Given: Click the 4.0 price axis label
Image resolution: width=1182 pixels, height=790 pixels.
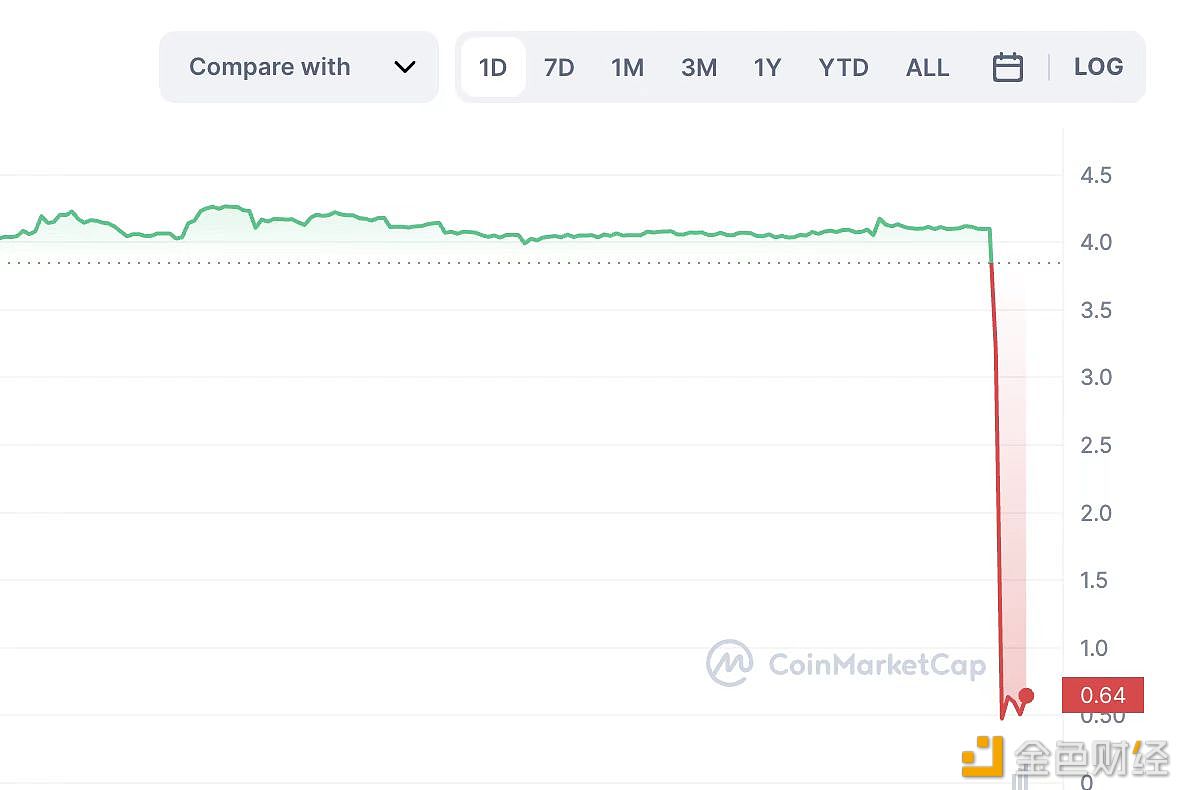Looking at the screenshot, I should click(x=1097, y=242).
